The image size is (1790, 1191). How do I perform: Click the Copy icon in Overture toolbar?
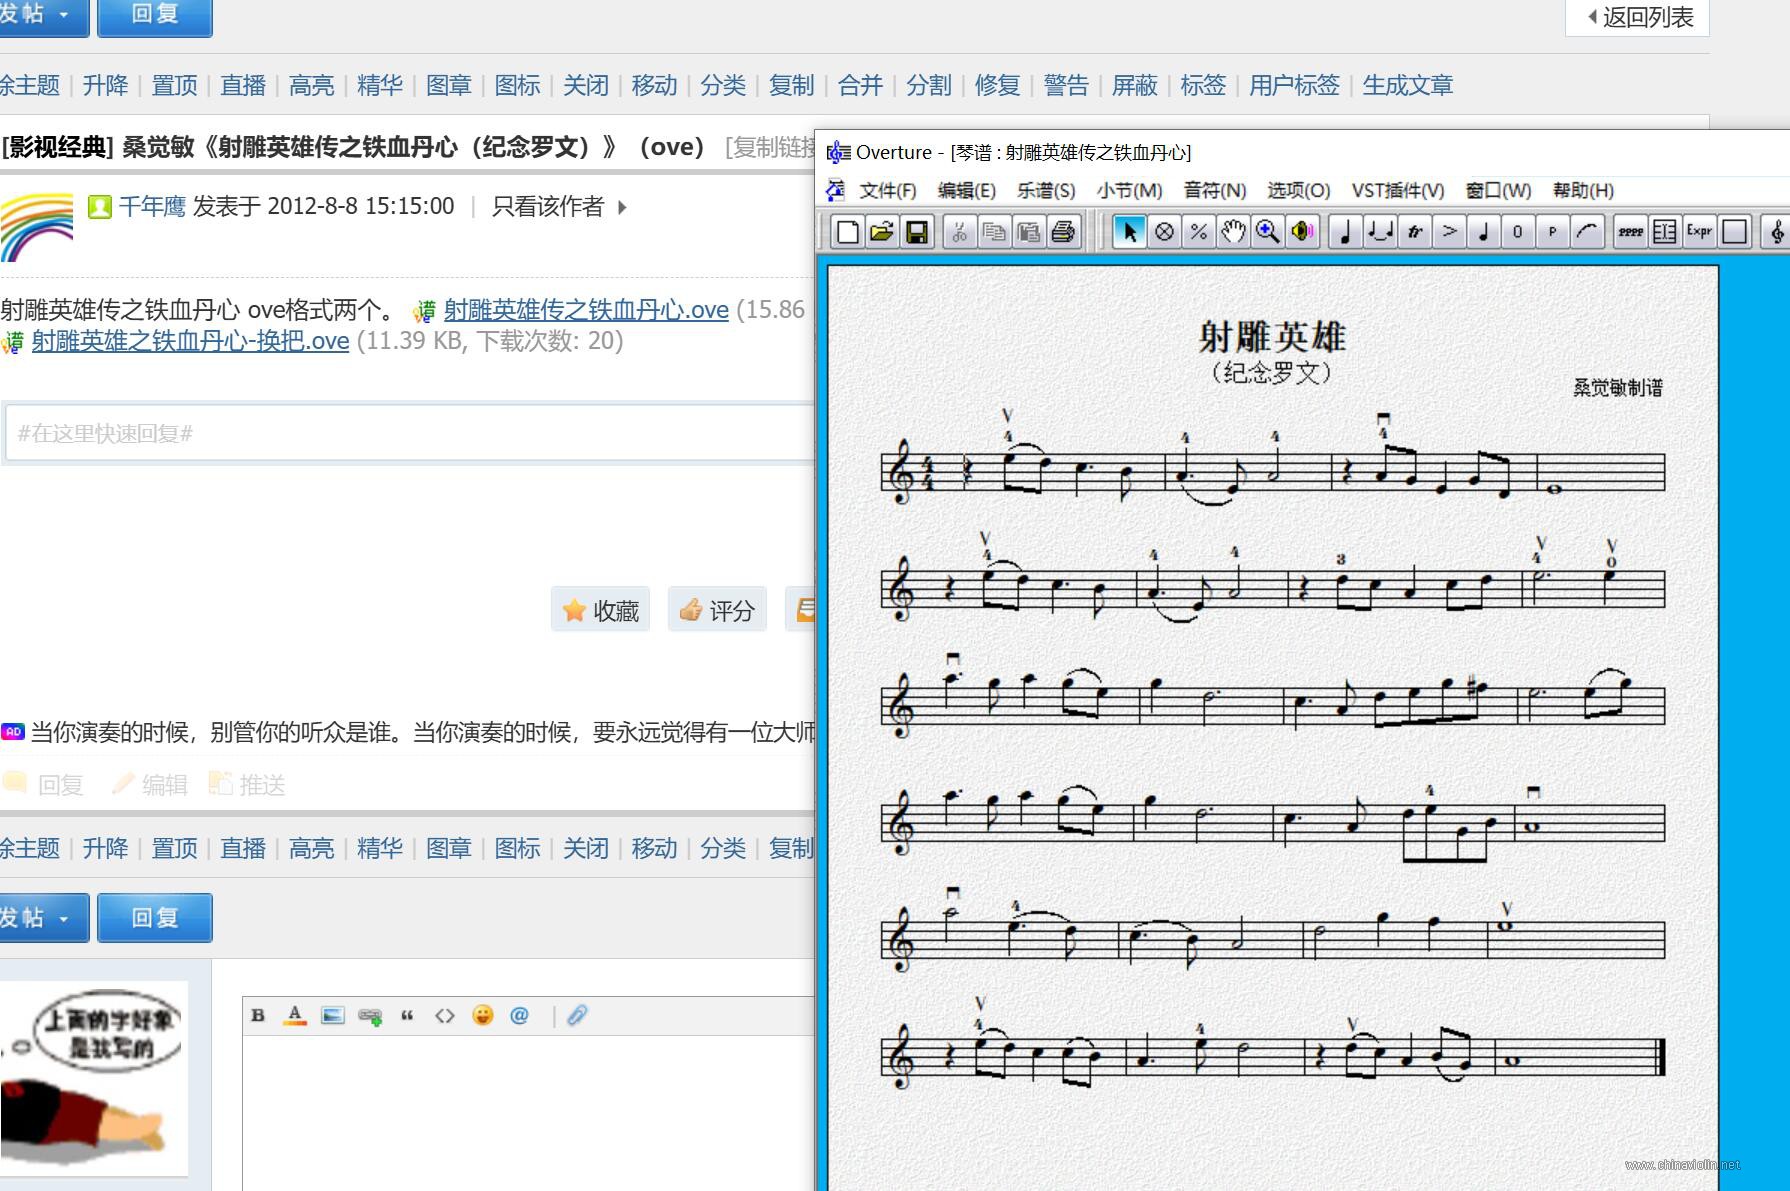coord(994,232)
